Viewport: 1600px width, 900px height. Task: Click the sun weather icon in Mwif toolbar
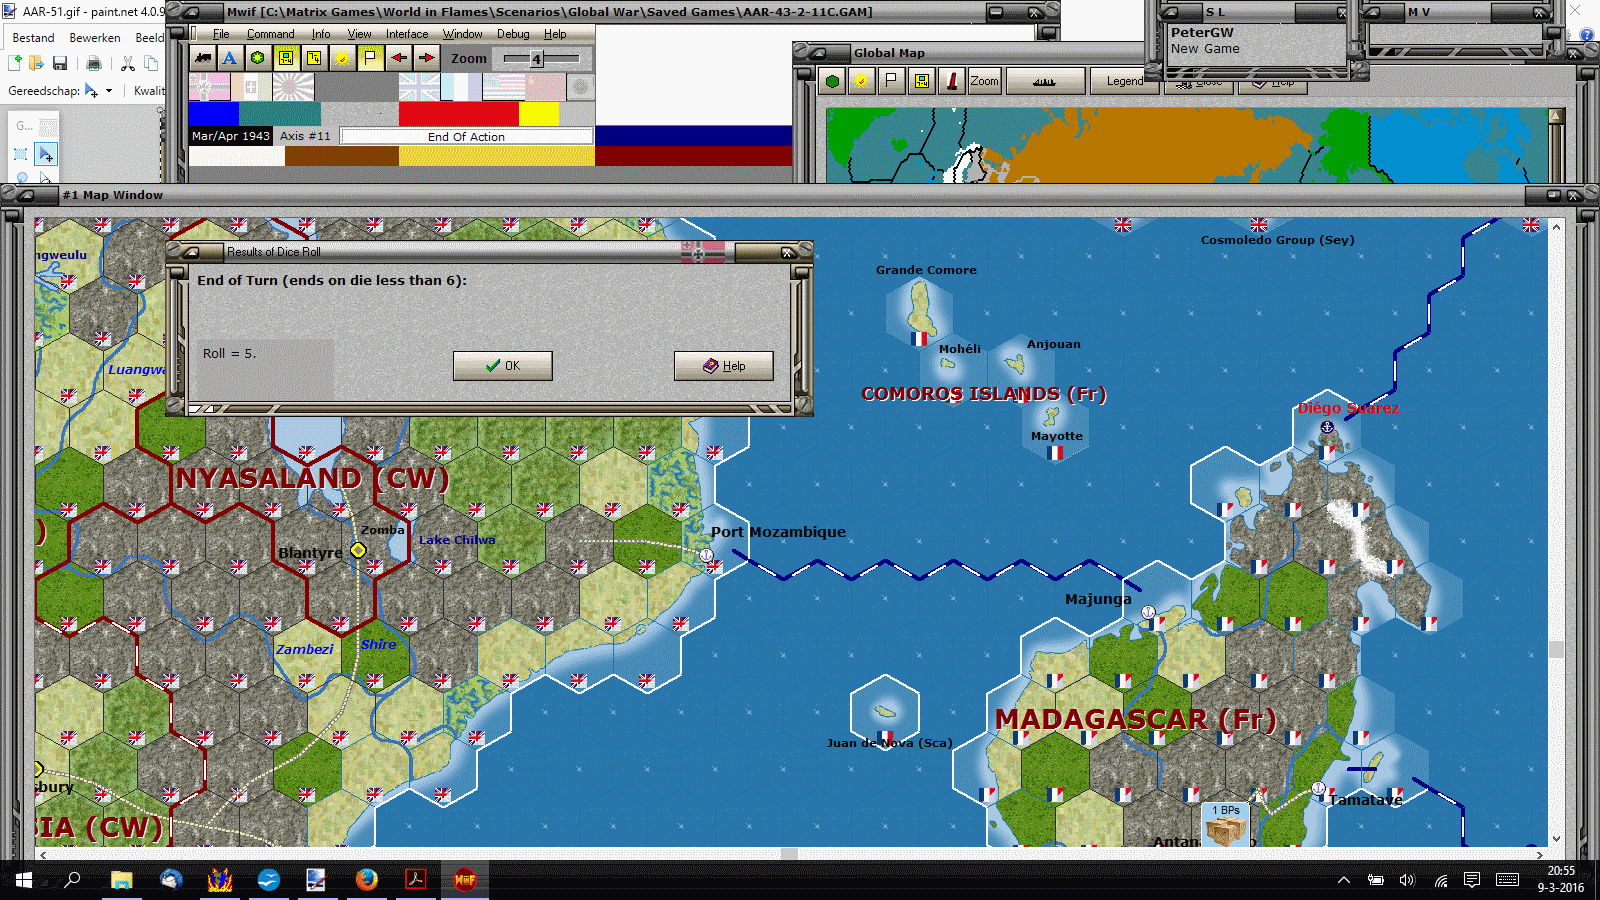(x=342, y=58)
